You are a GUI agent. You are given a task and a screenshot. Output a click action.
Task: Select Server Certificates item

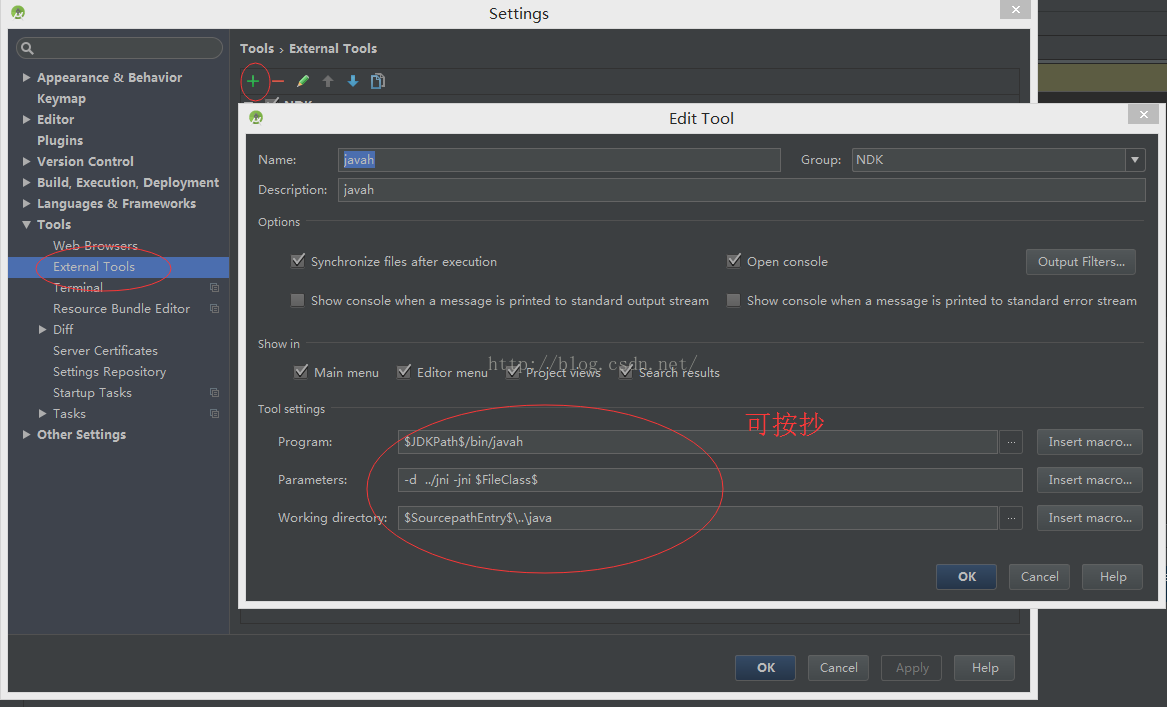(105, 351)
